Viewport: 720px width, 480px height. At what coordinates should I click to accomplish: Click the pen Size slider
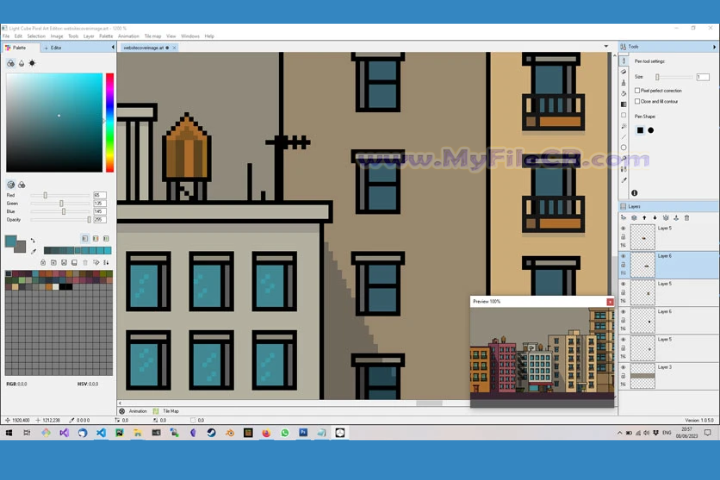pyautogui.click(x=673, y=77)
